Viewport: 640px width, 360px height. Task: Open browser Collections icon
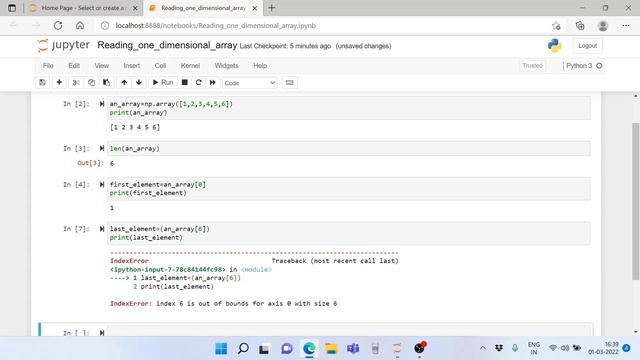pyautogui.click(x=580, y=26)
